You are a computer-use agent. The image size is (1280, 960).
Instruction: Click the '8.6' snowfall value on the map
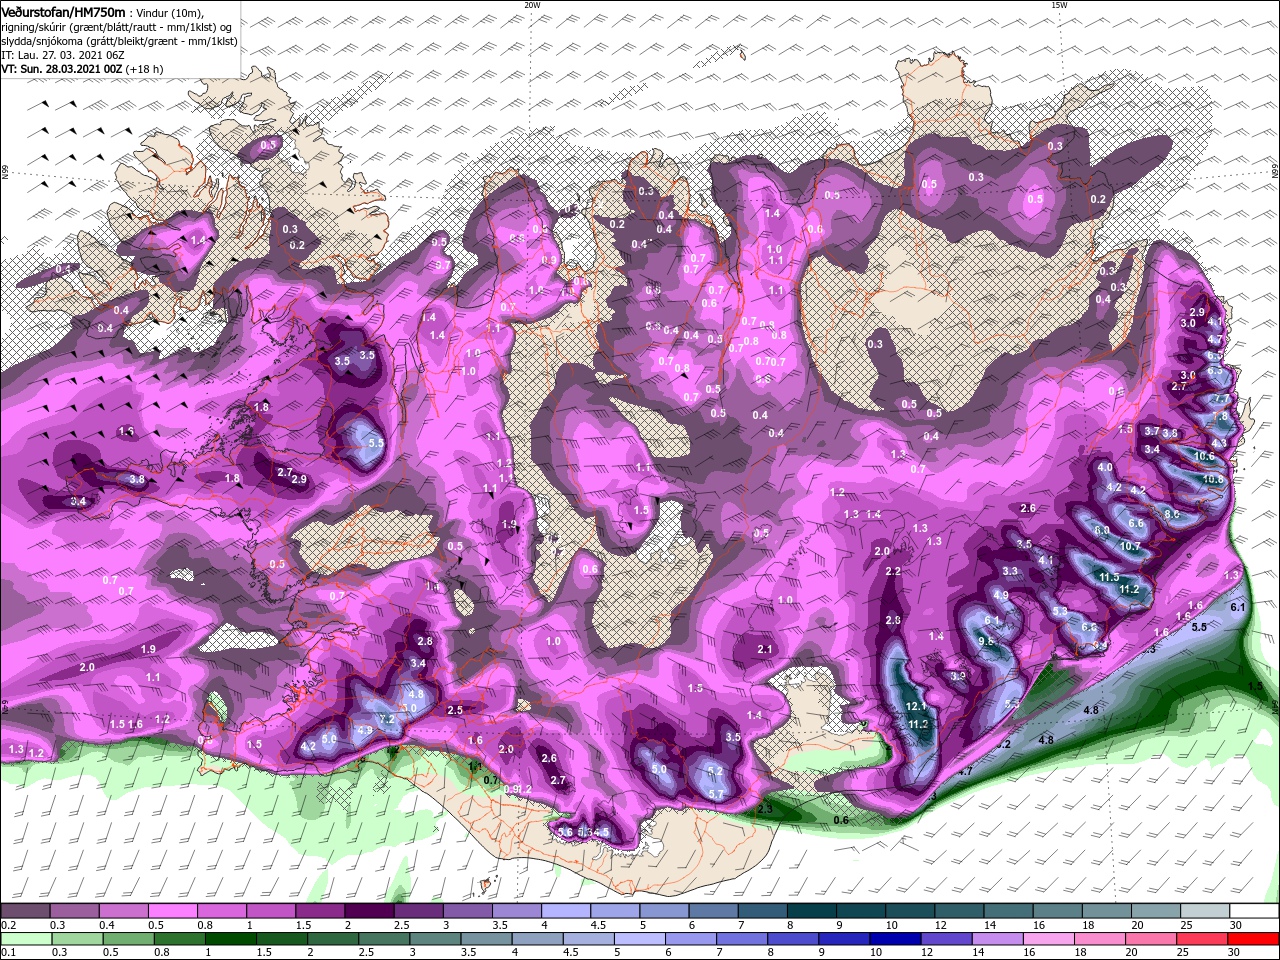pos(1172,514)
